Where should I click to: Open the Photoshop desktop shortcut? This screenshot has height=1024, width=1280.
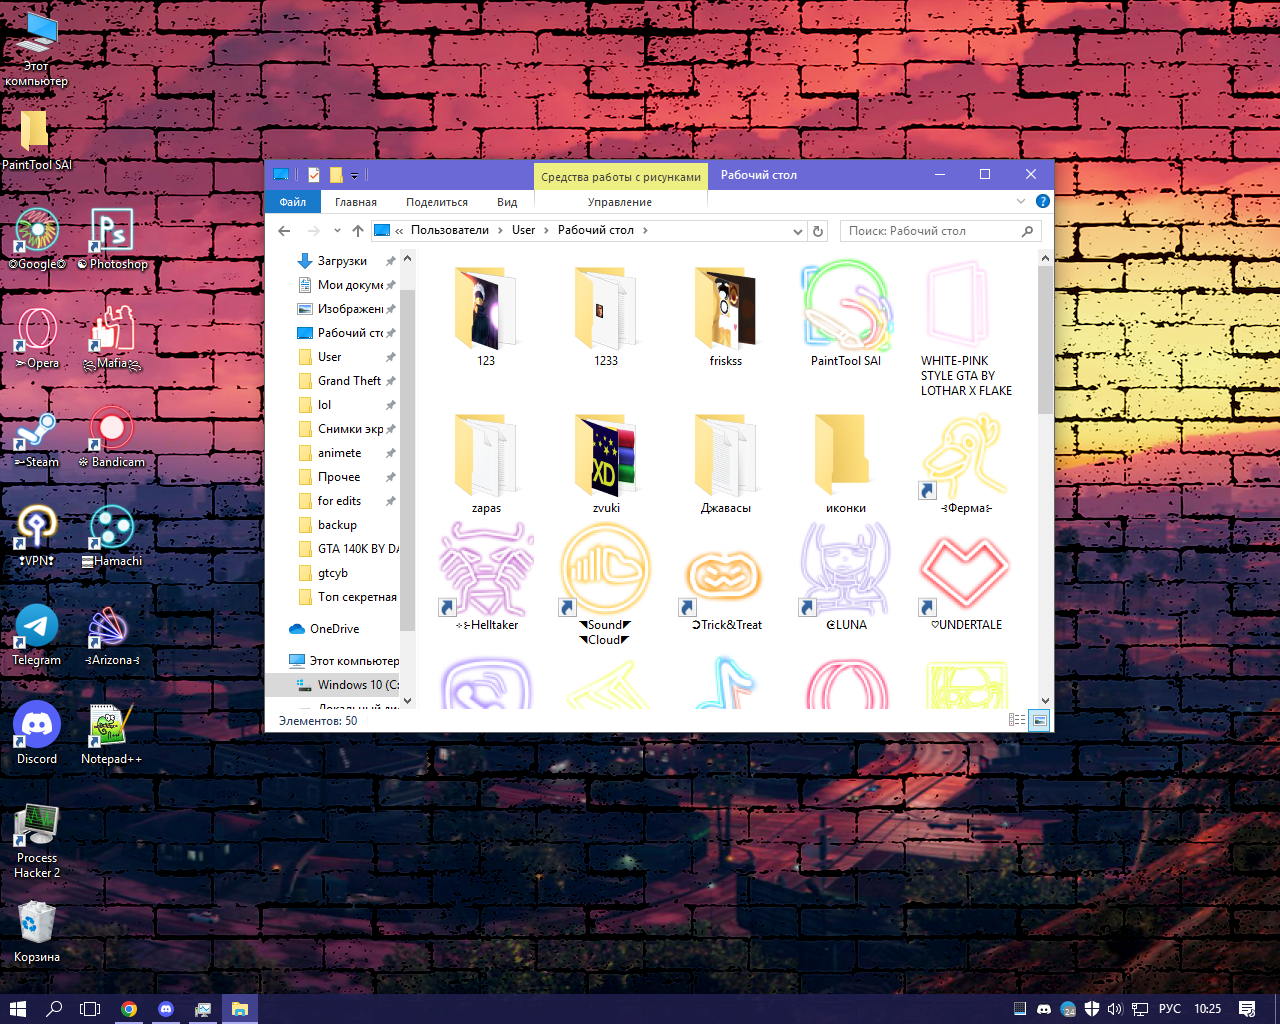pos(112,239)
